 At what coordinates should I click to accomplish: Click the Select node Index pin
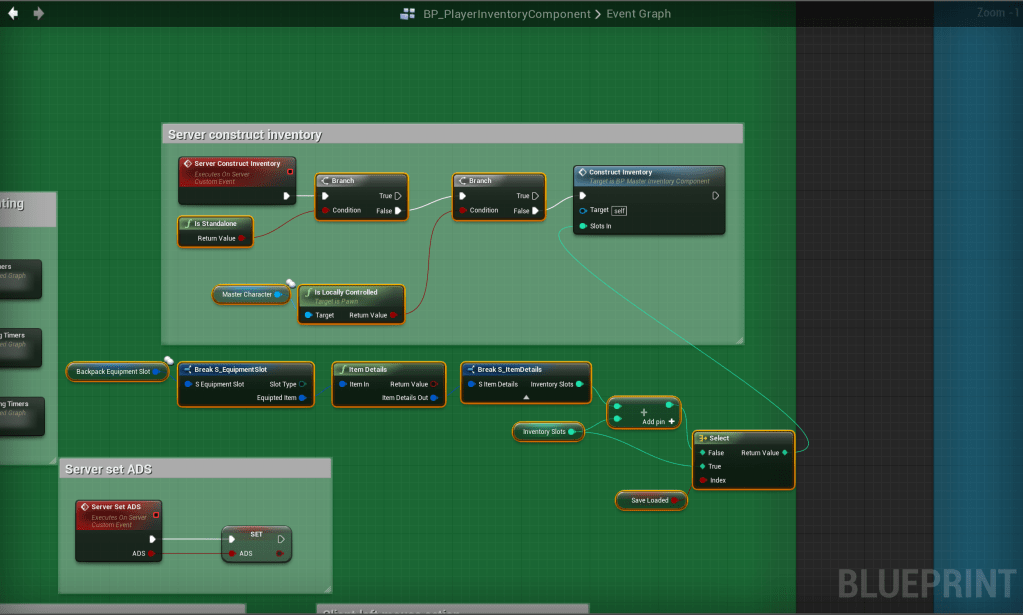[x=703, y=481]
